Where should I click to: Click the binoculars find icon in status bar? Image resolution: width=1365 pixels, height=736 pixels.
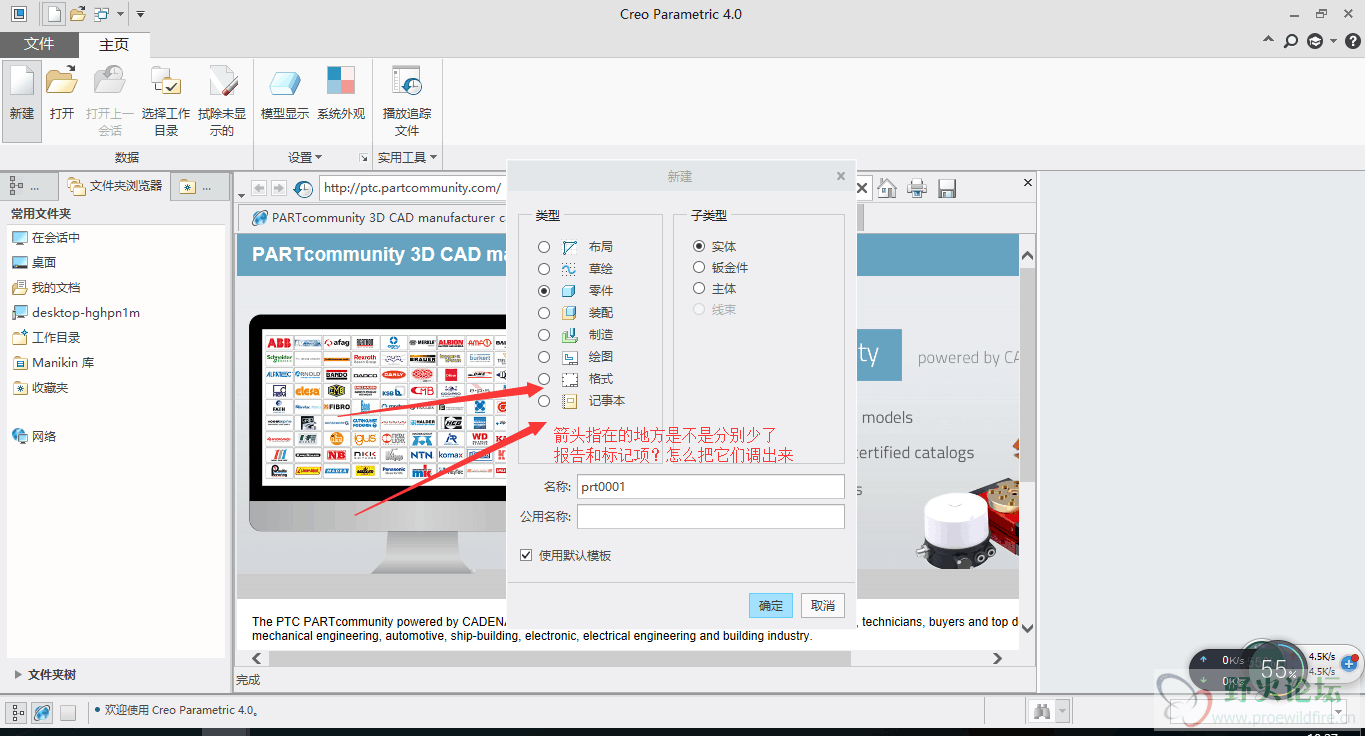click(x=1042, y=711)
